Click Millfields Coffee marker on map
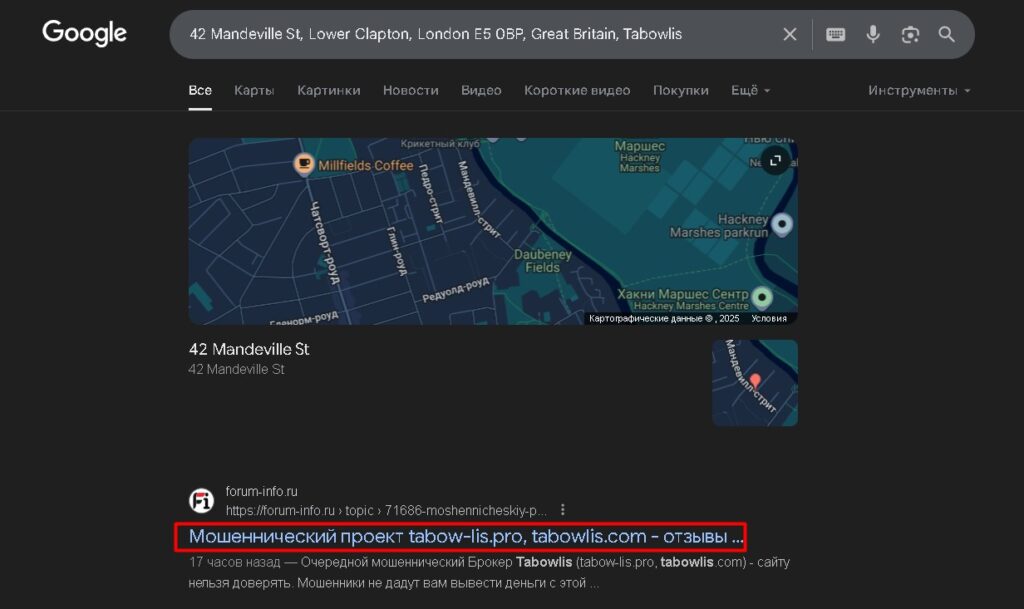1024x609 pixels. pos(304,165)
